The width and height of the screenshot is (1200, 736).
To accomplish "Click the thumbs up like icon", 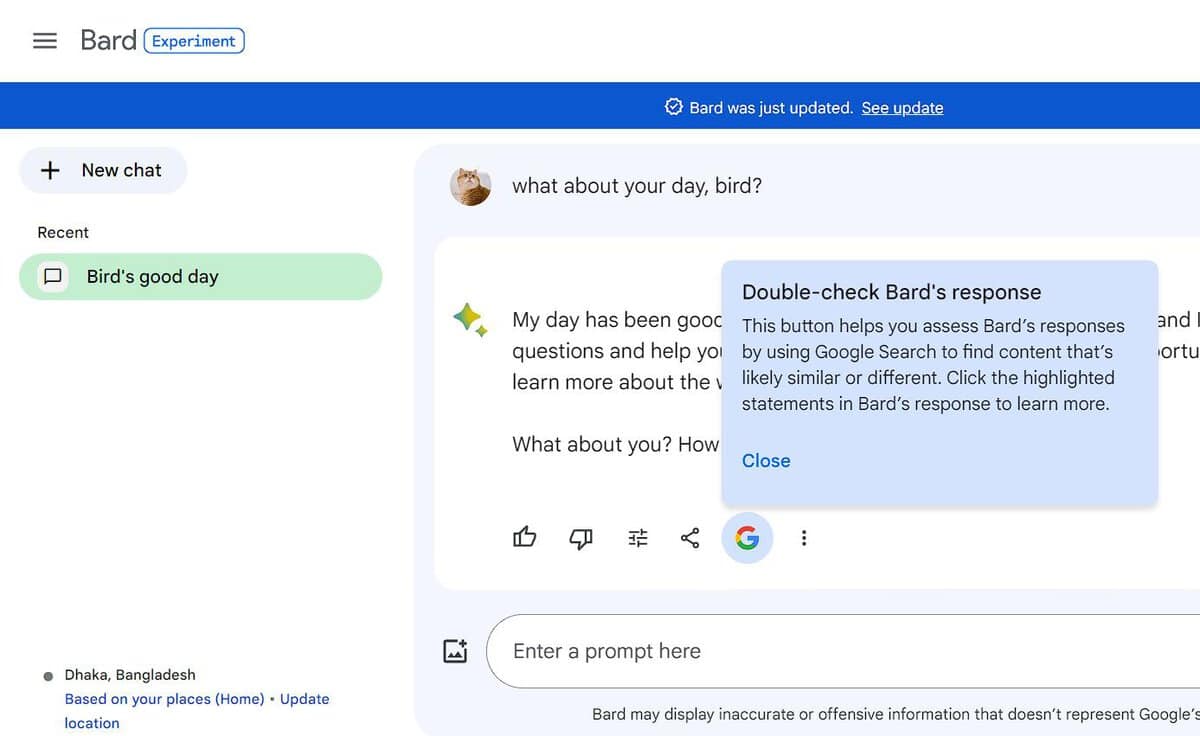I will point(524,538).
